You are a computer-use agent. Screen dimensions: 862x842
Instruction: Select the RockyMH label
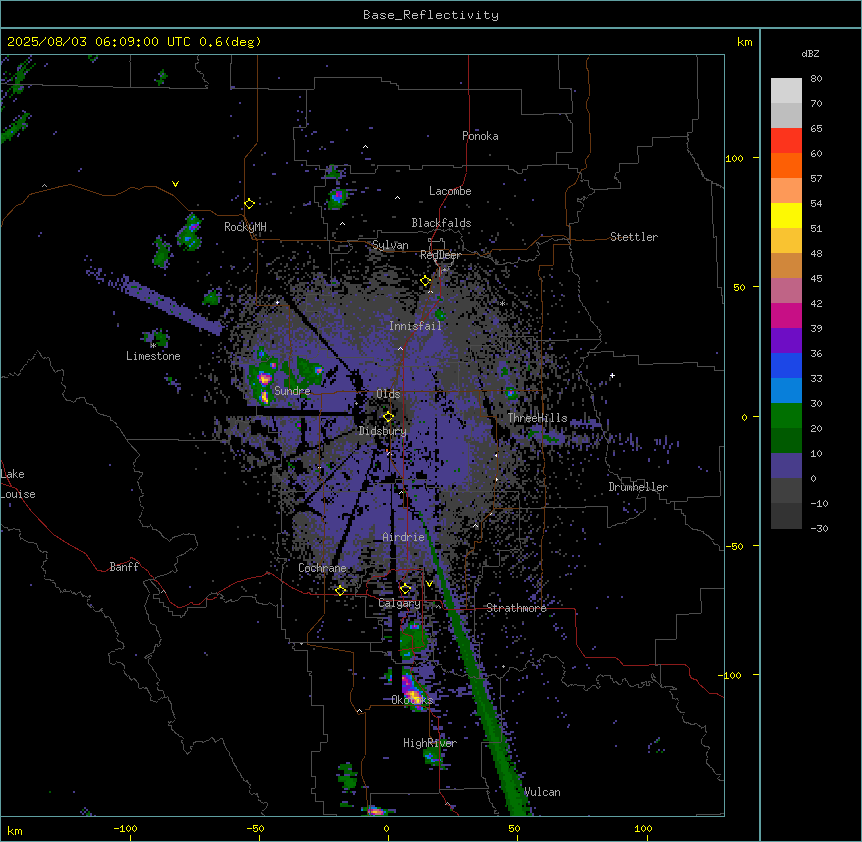[x=245, y=227]
